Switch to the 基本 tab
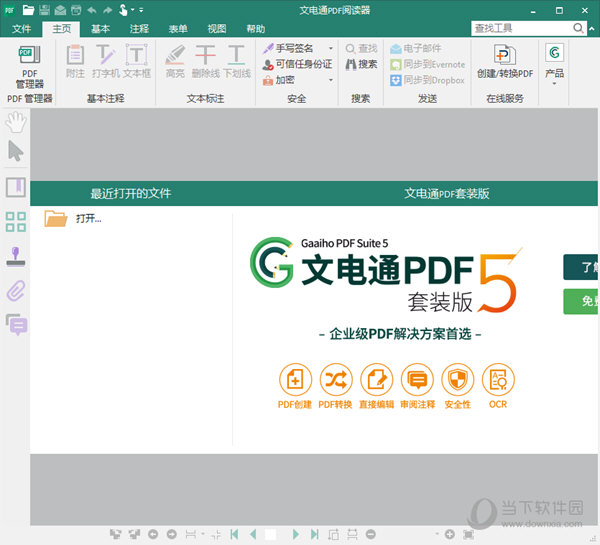The image size is (600, 545). coord(101,29)
